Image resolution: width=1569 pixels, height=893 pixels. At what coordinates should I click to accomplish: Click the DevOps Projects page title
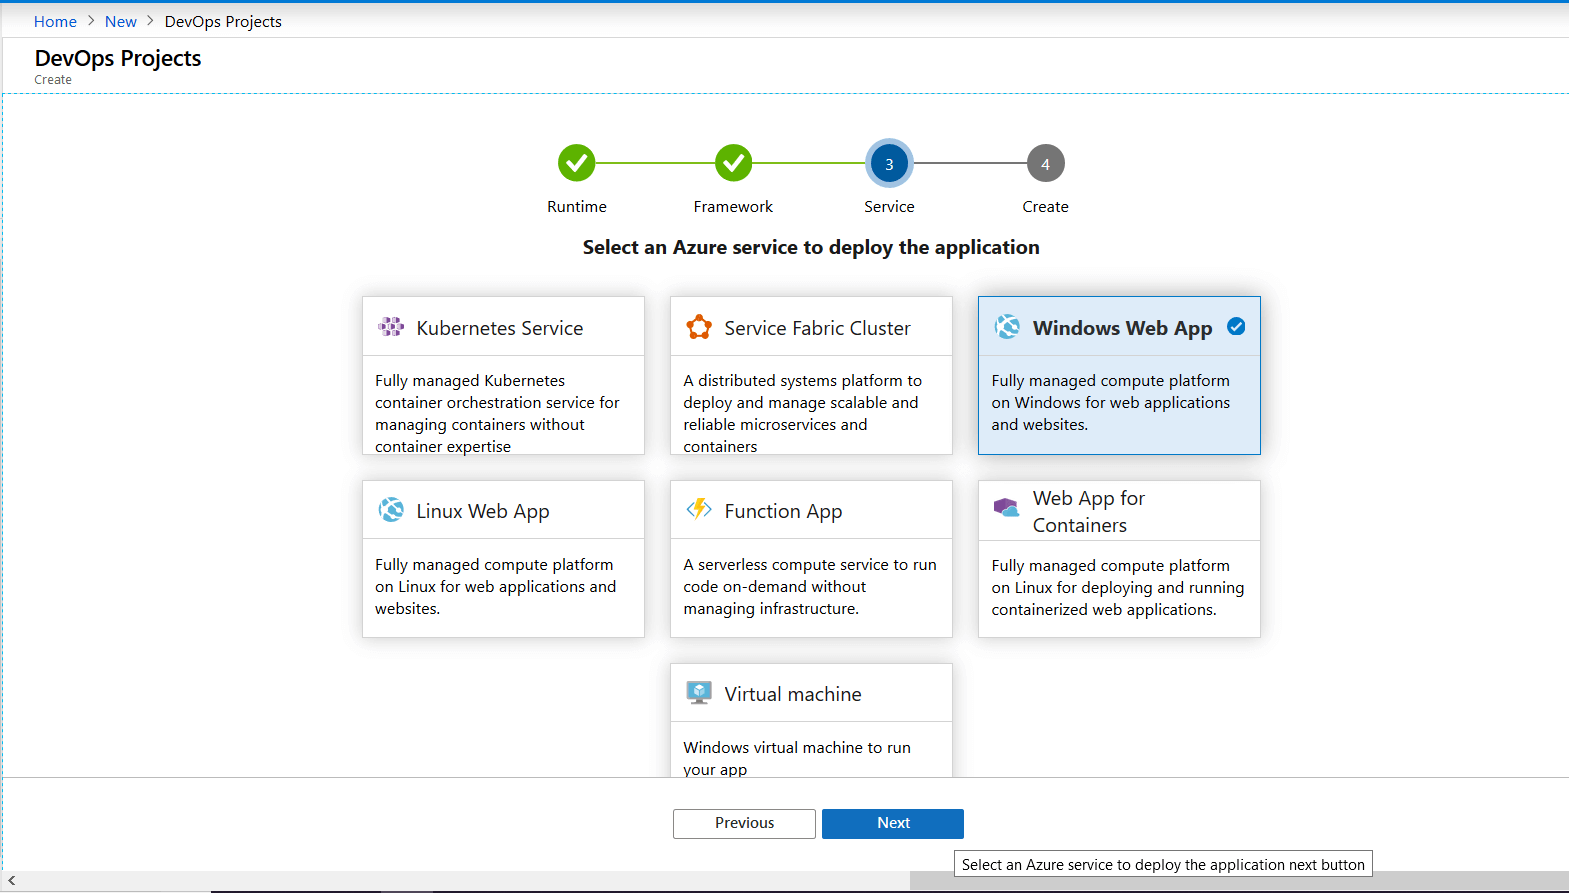coord(118,58)
